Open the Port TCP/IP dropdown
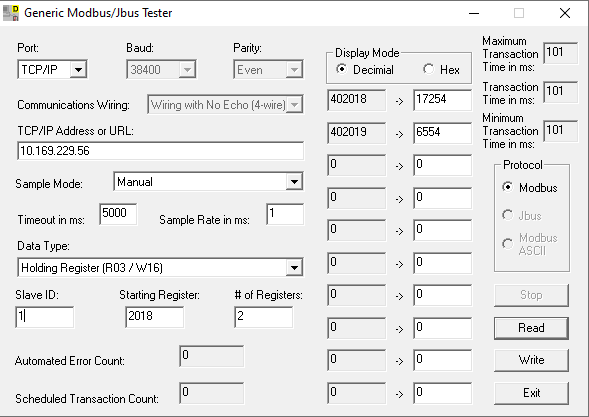Image resolution: width=589 pixels, height=417 pixels. [53, 70]
